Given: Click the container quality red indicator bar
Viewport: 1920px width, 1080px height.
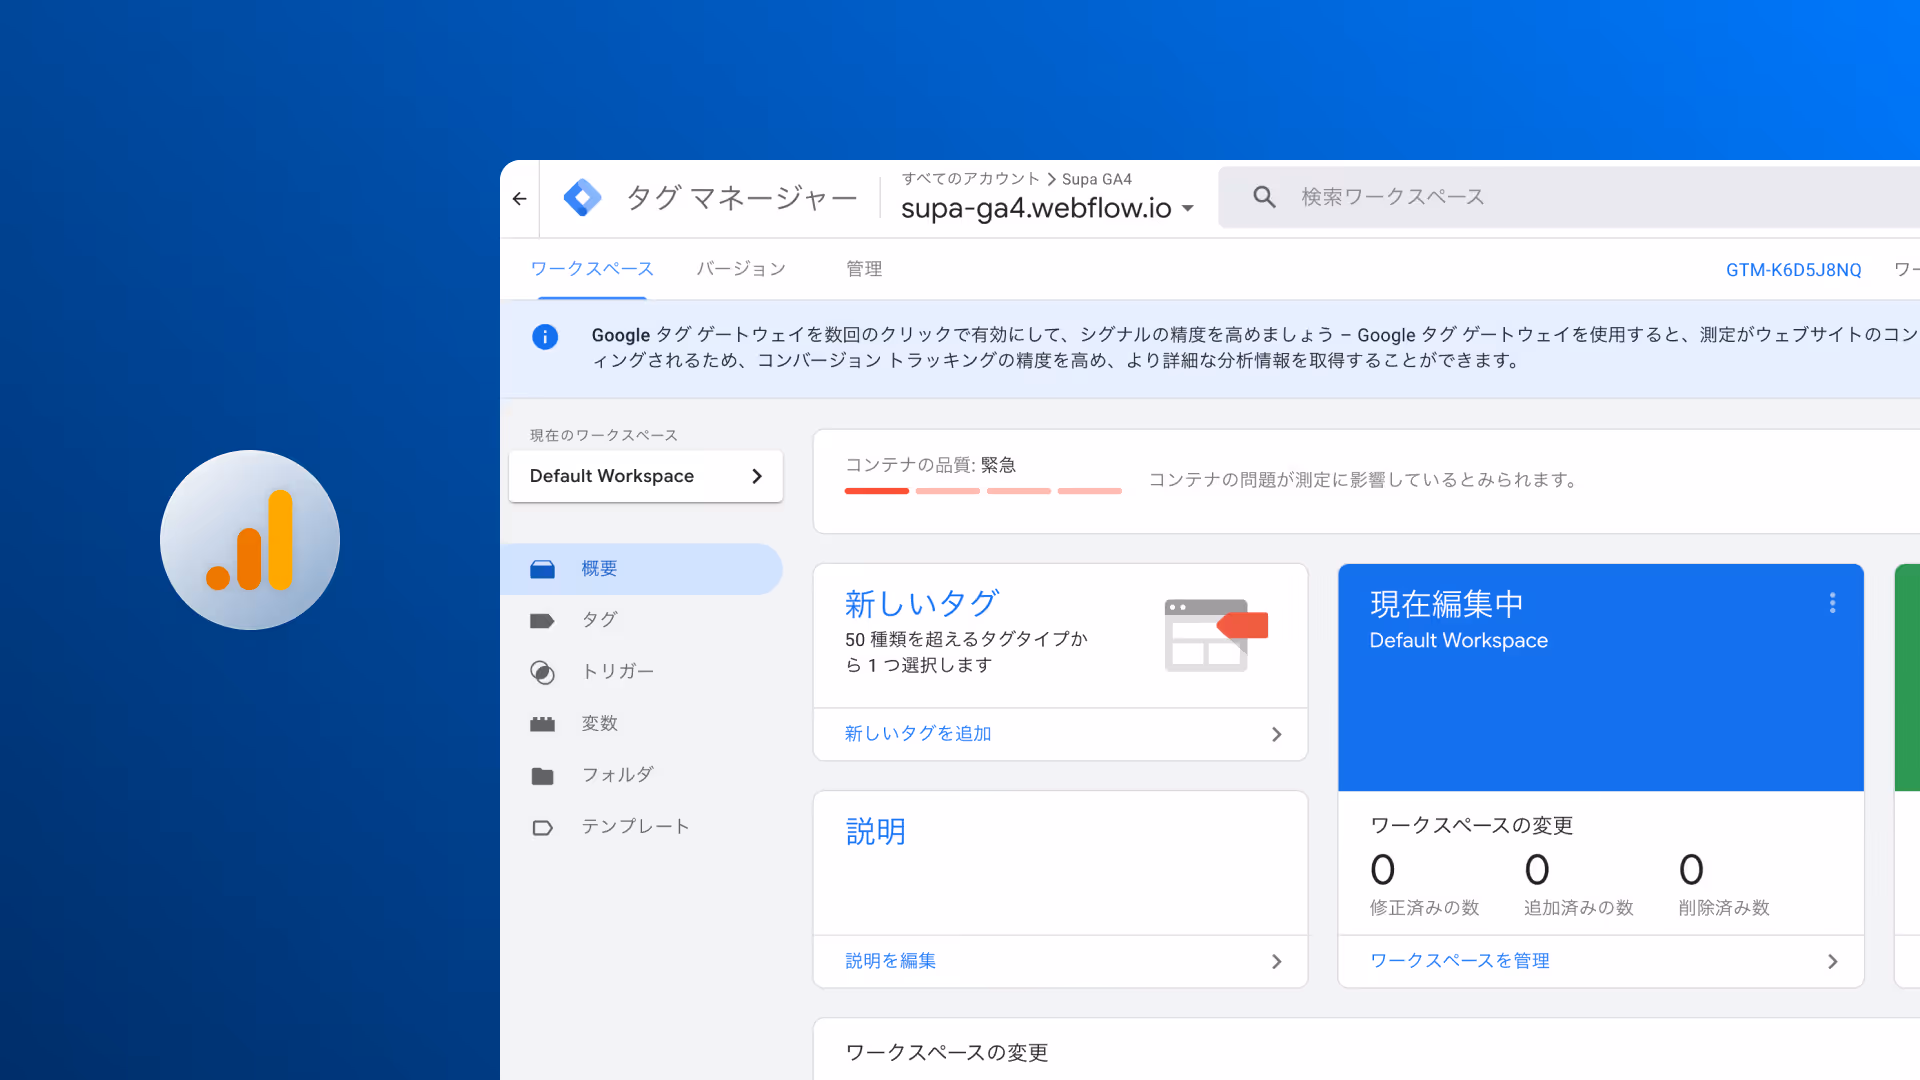Looking at the screenshot, I should [877, 491].
